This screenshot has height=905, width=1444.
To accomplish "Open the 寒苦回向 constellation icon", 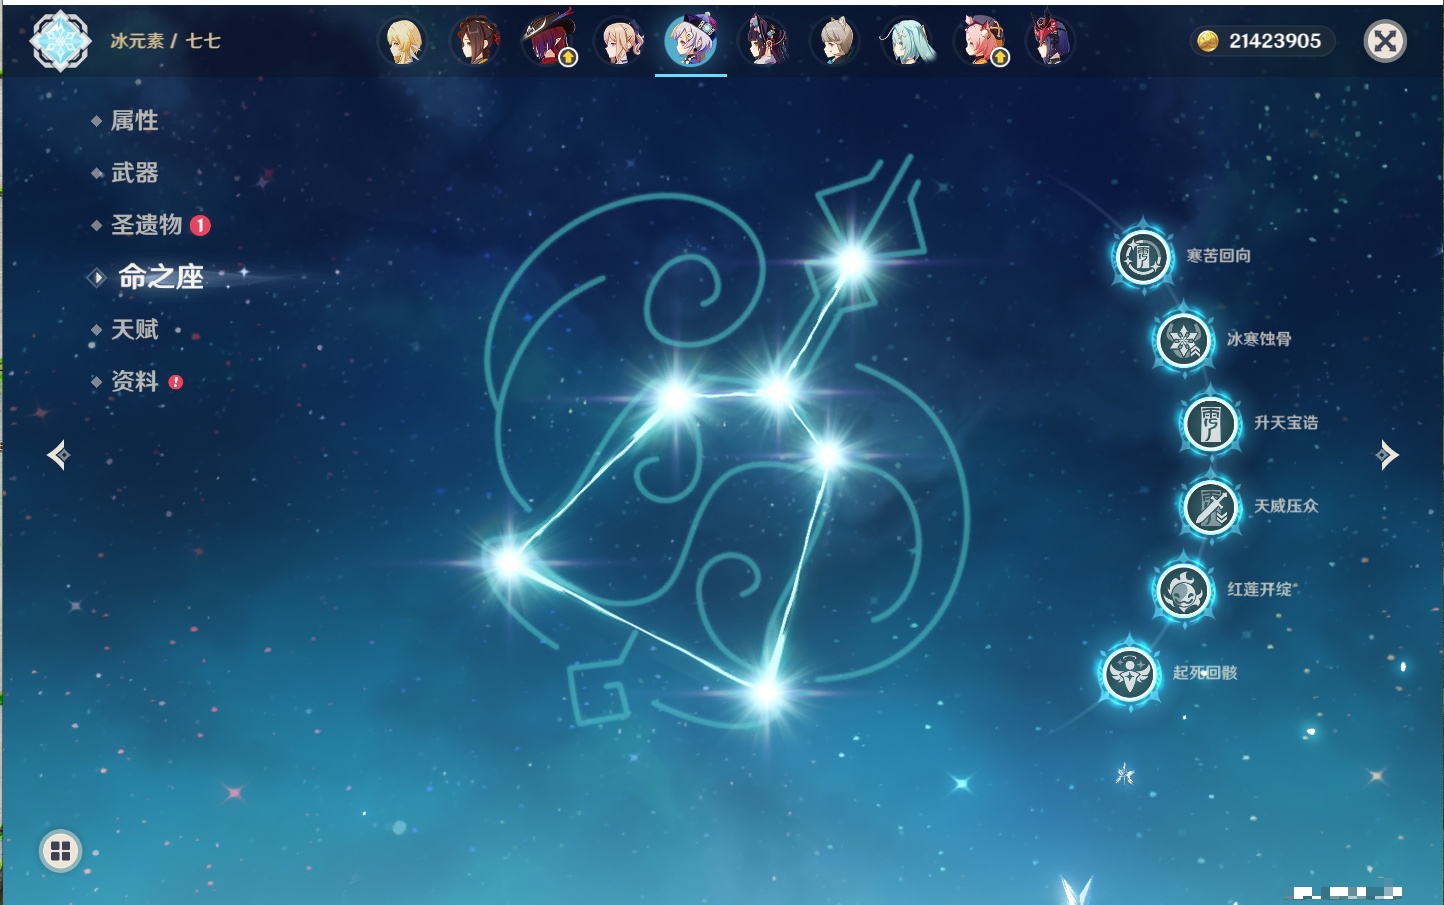I will pyautogui.click(x=1142, y=257).
